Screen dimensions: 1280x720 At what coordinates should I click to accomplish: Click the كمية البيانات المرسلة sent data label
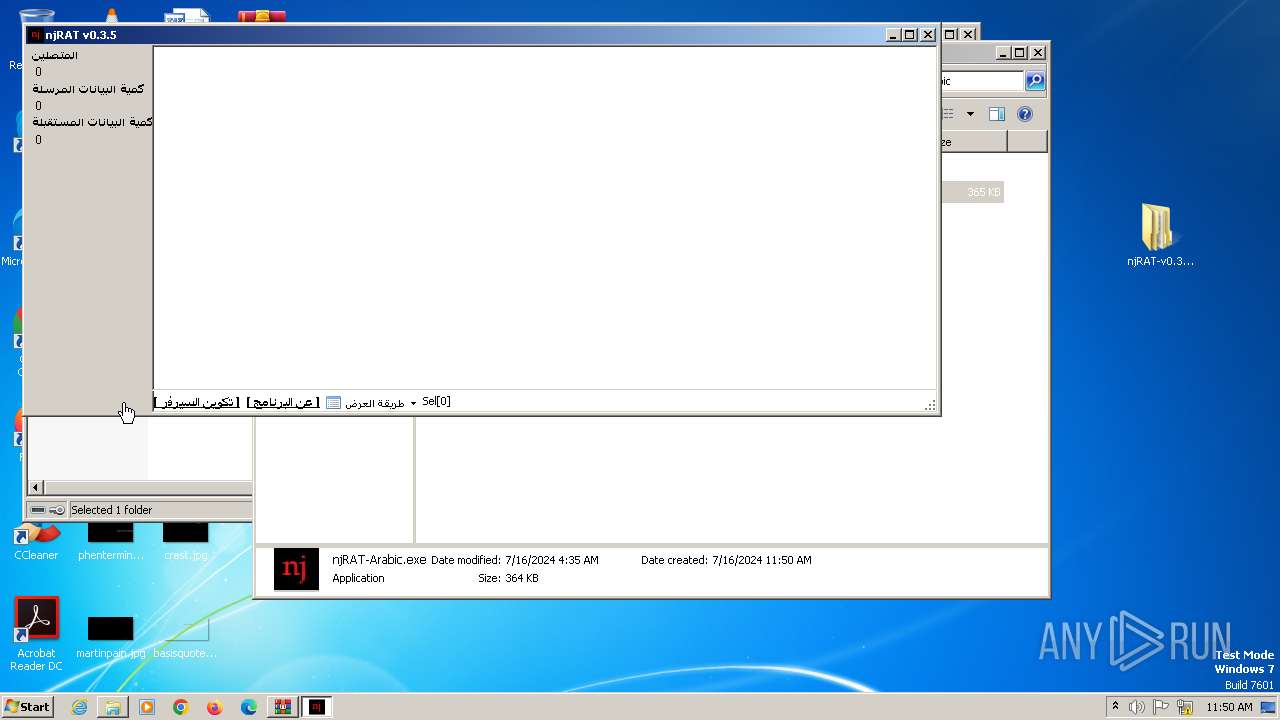tap(88, 89)
